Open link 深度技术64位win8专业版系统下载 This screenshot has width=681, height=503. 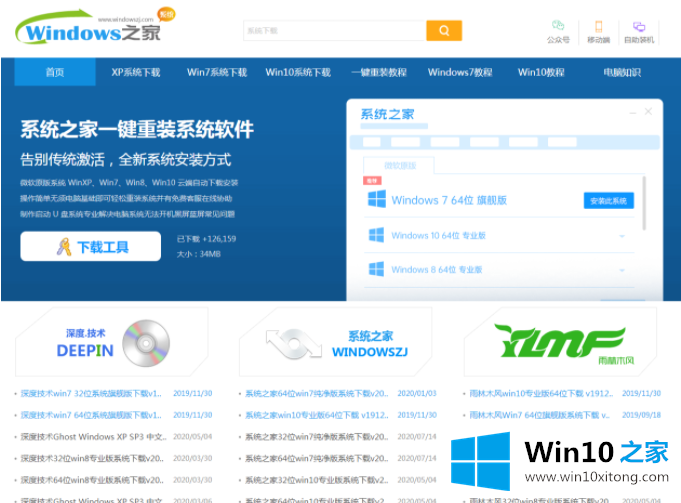92,480
